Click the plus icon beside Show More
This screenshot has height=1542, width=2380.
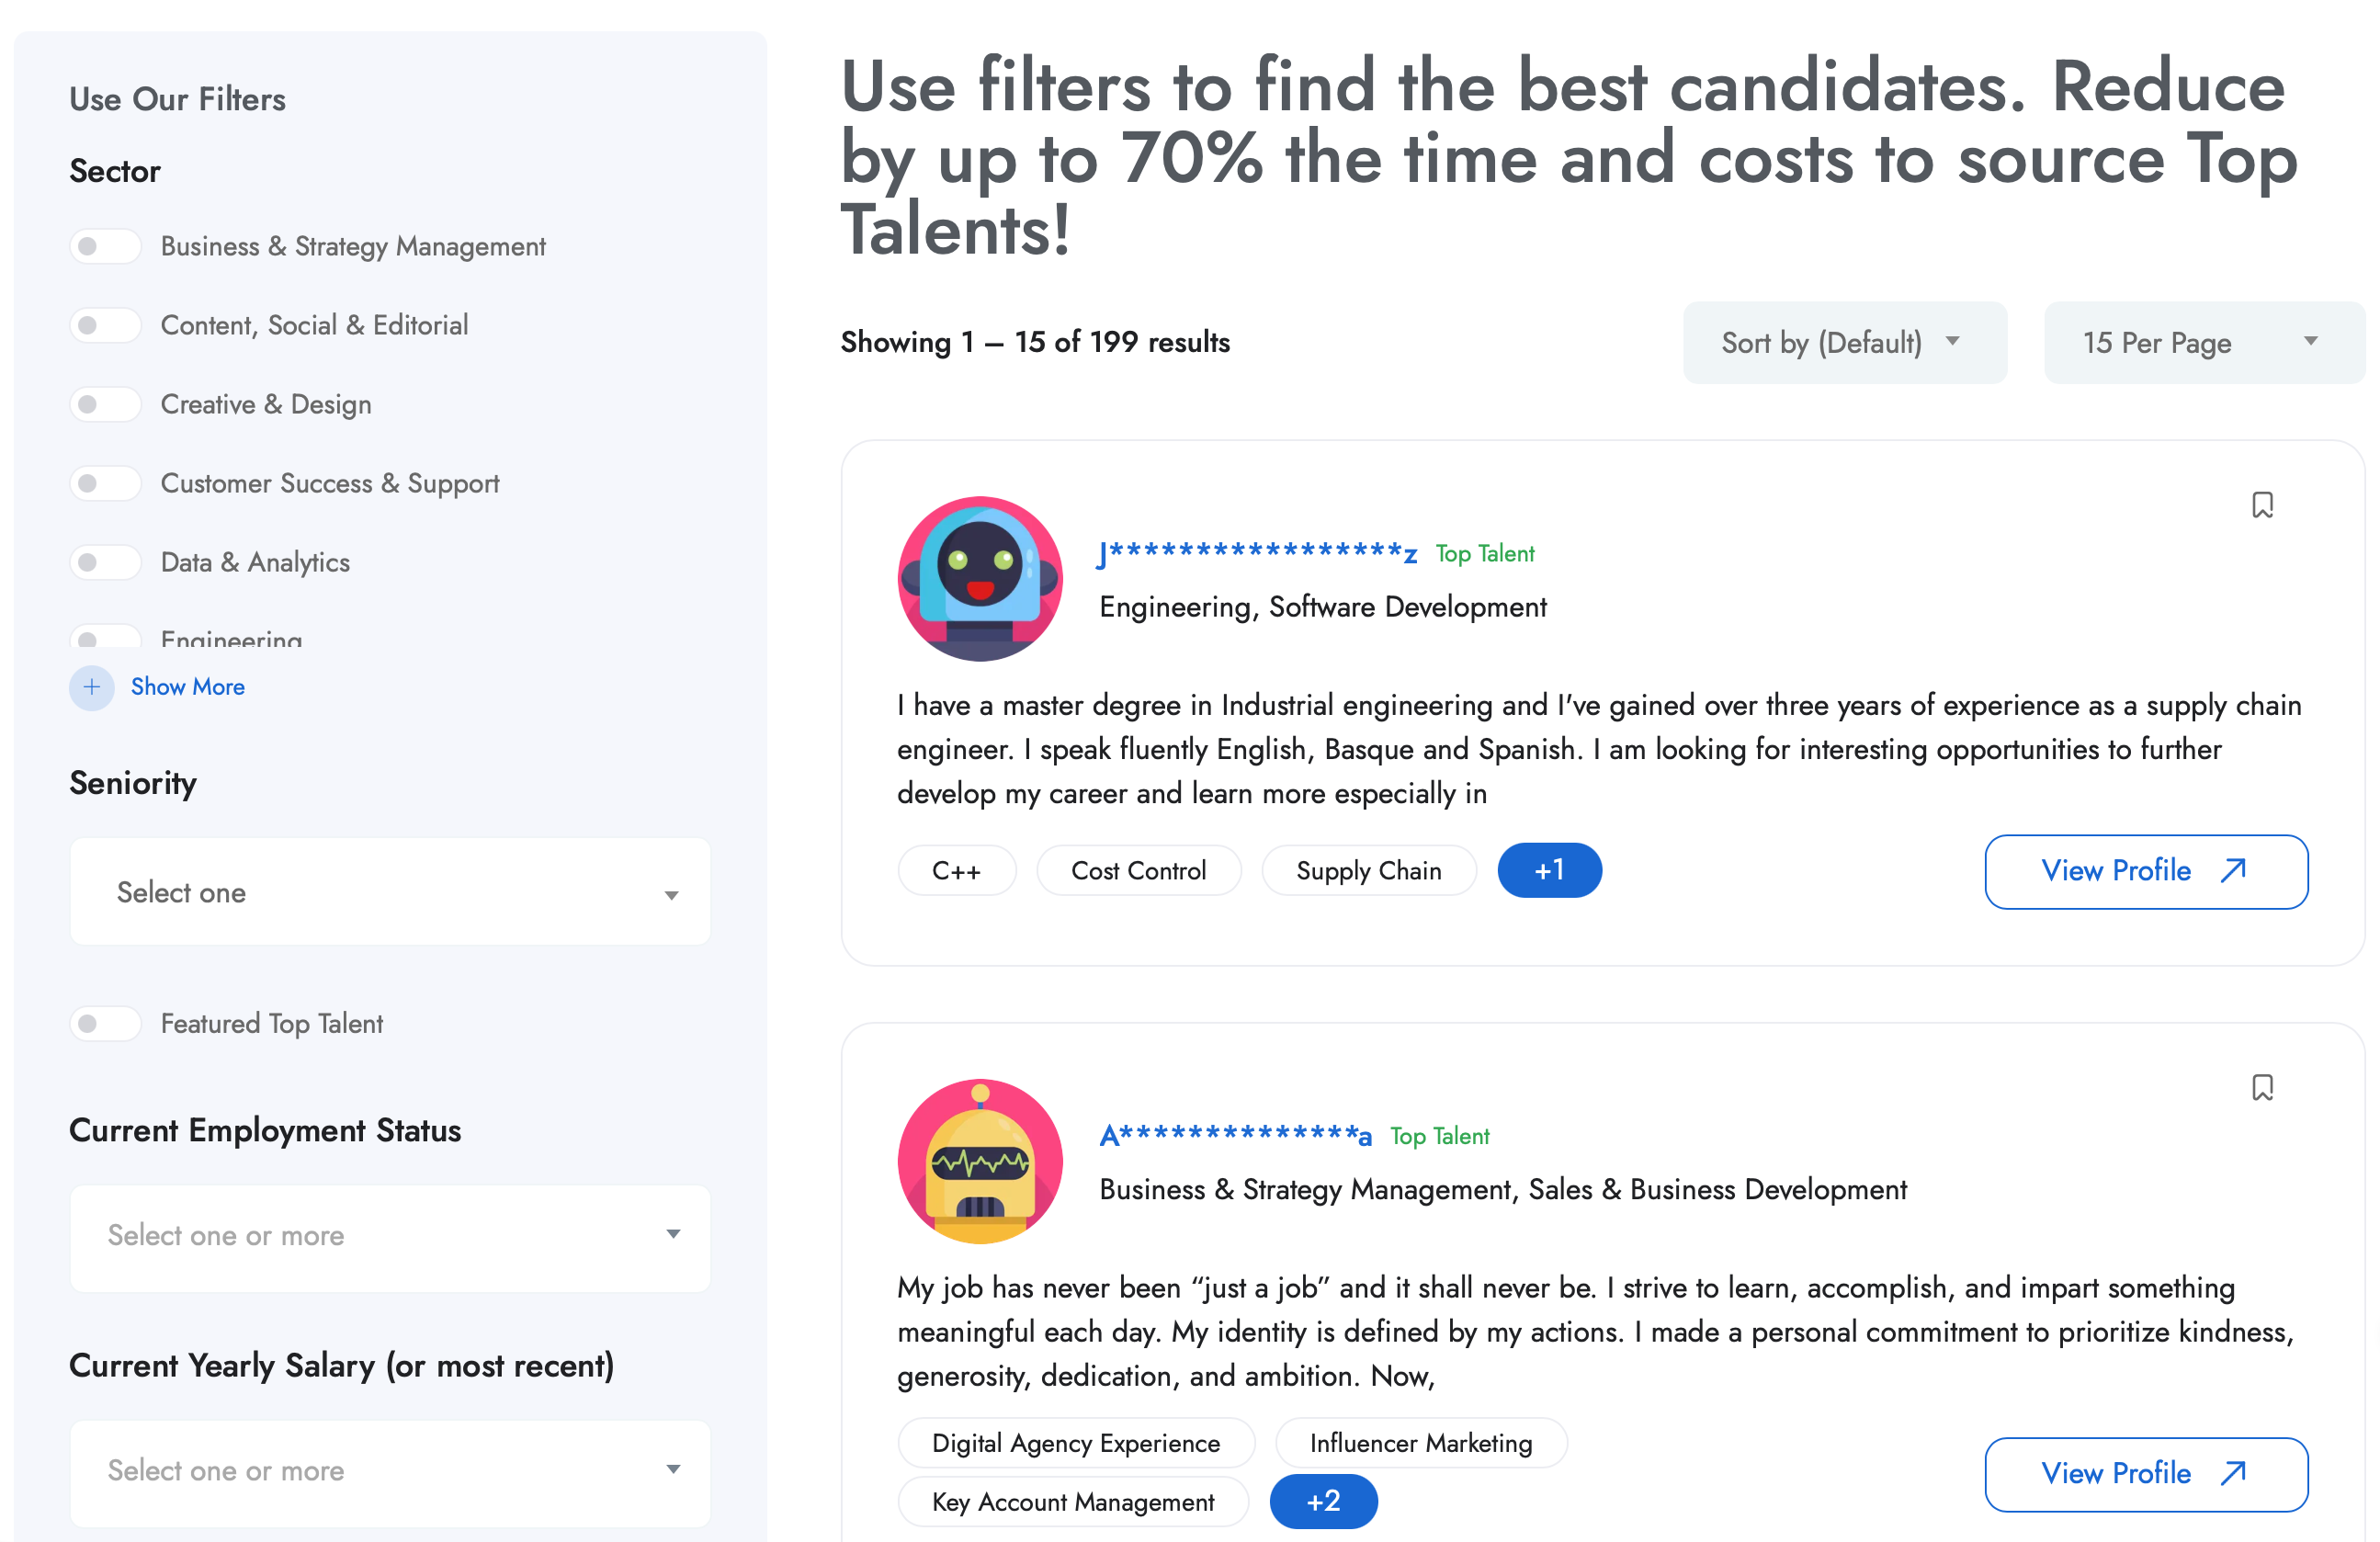point(91,687)
